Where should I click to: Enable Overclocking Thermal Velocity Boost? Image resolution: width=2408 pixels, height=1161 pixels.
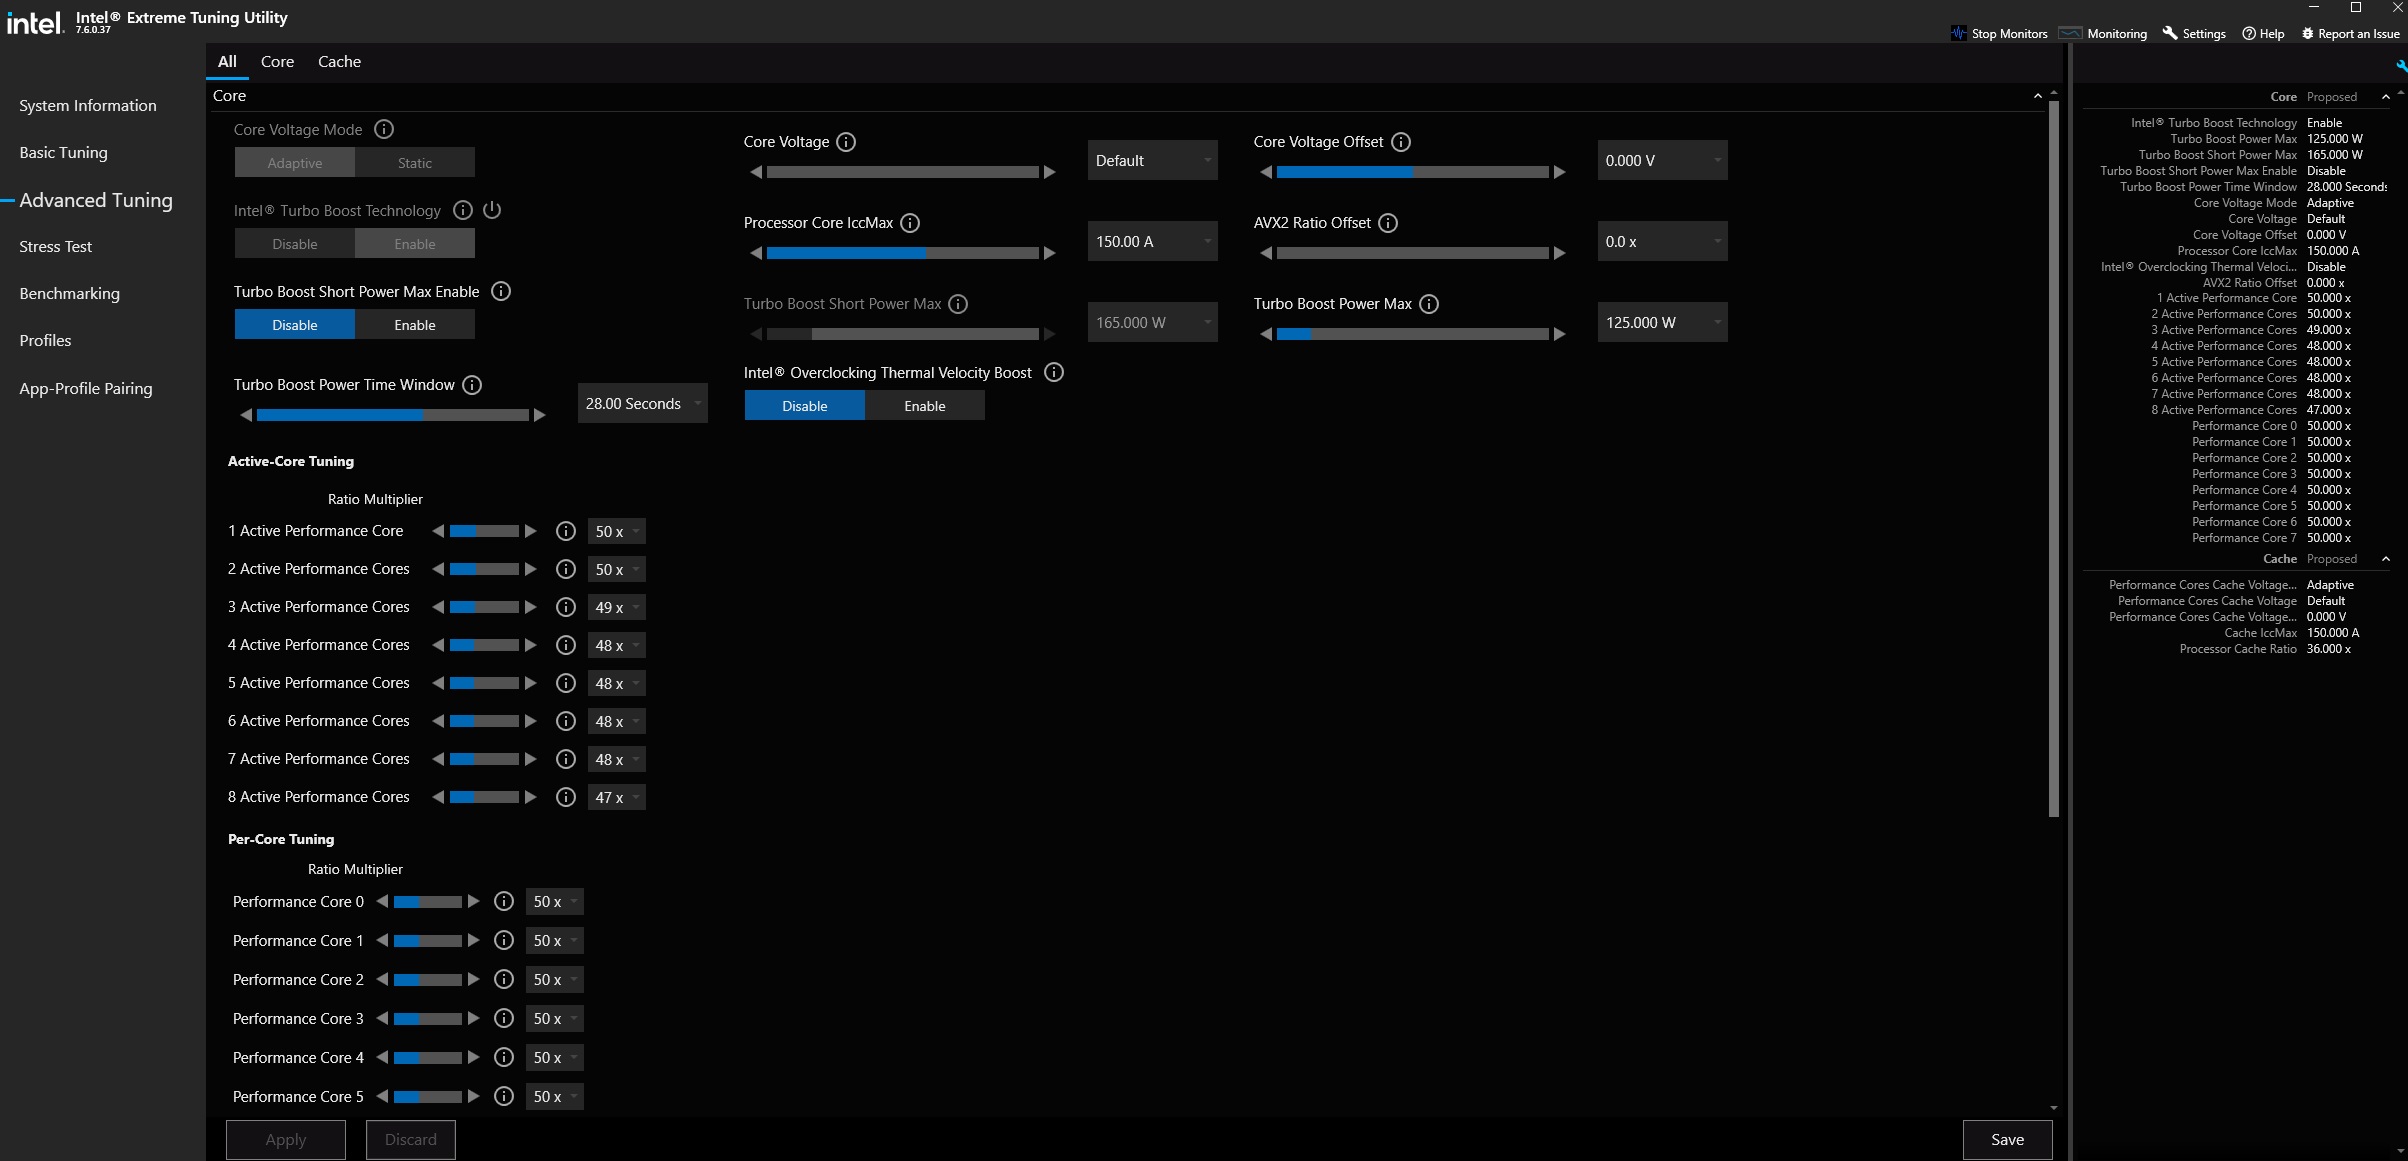(x=925, y=405)
